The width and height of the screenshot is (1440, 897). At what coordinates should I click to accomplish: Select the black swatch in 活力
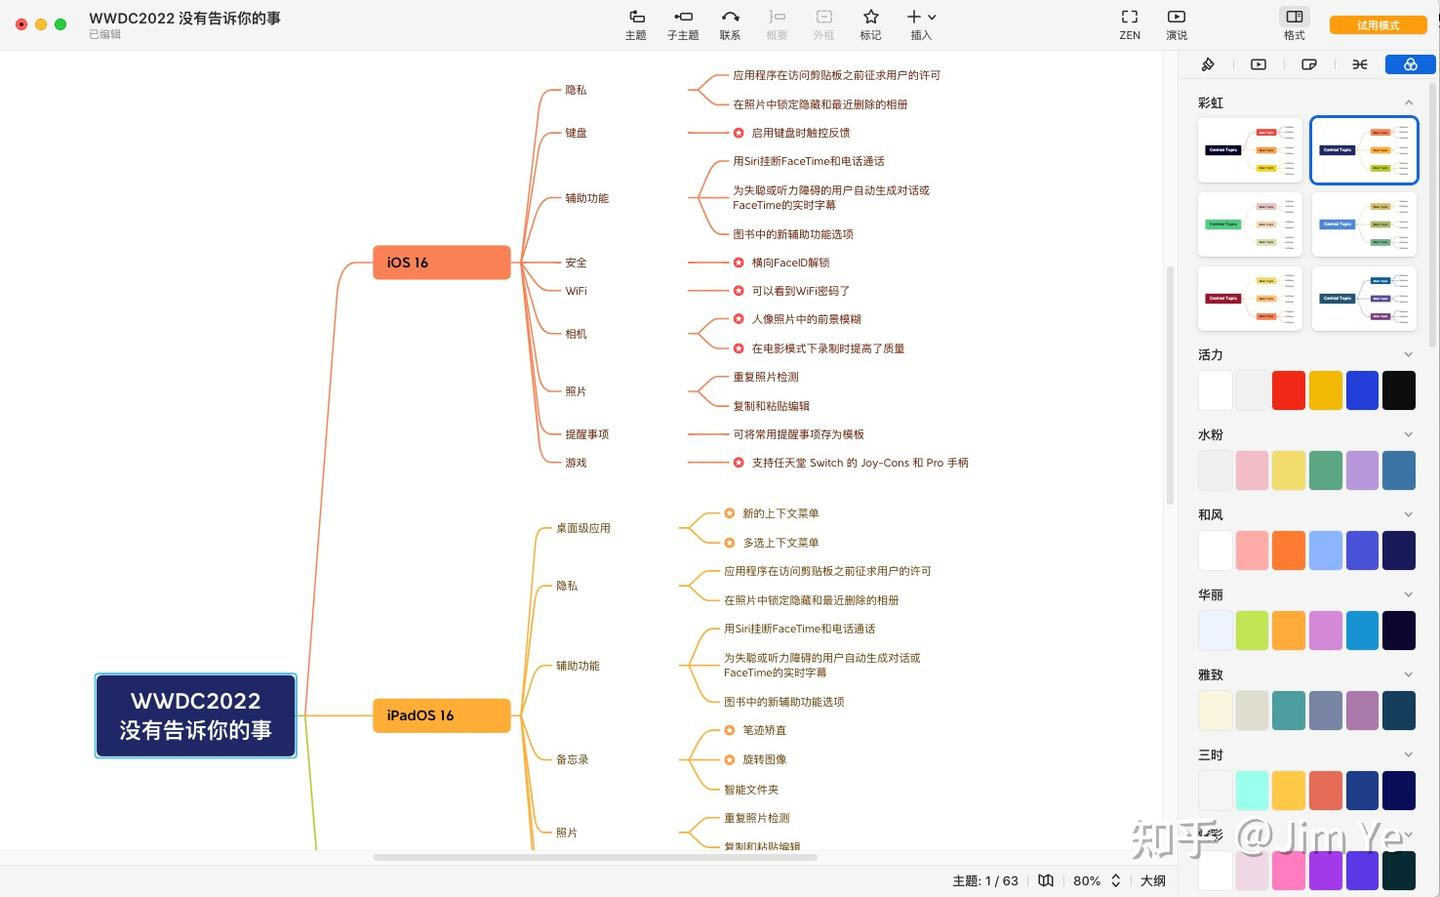click(x=1399, y=390)
